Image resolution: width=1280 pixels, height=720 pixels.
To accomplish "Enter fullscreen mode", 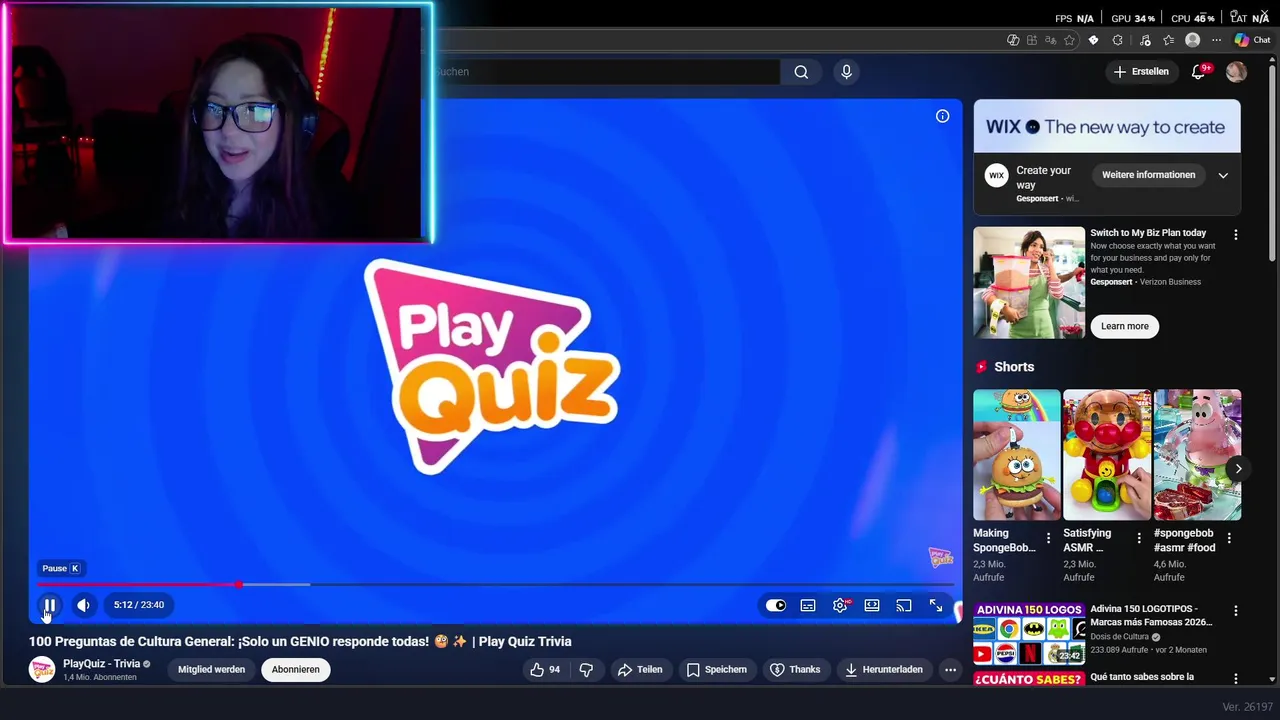I will pos(936,605).
